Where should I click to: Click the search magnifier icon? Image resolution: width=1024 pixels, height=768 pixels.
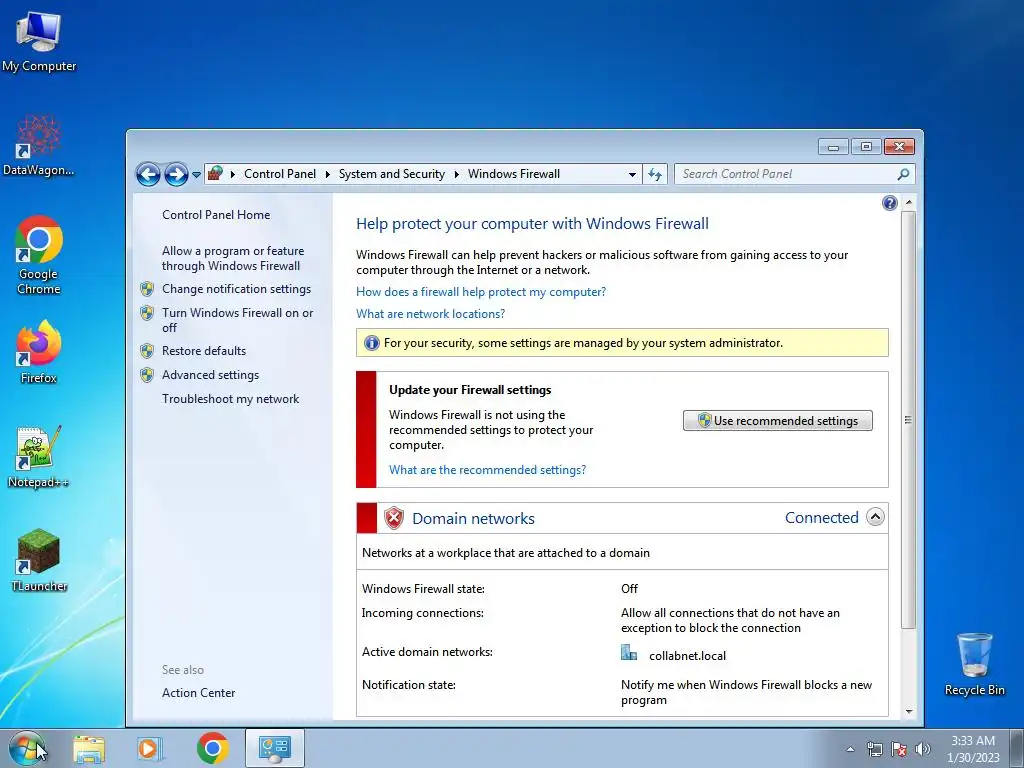903,174
